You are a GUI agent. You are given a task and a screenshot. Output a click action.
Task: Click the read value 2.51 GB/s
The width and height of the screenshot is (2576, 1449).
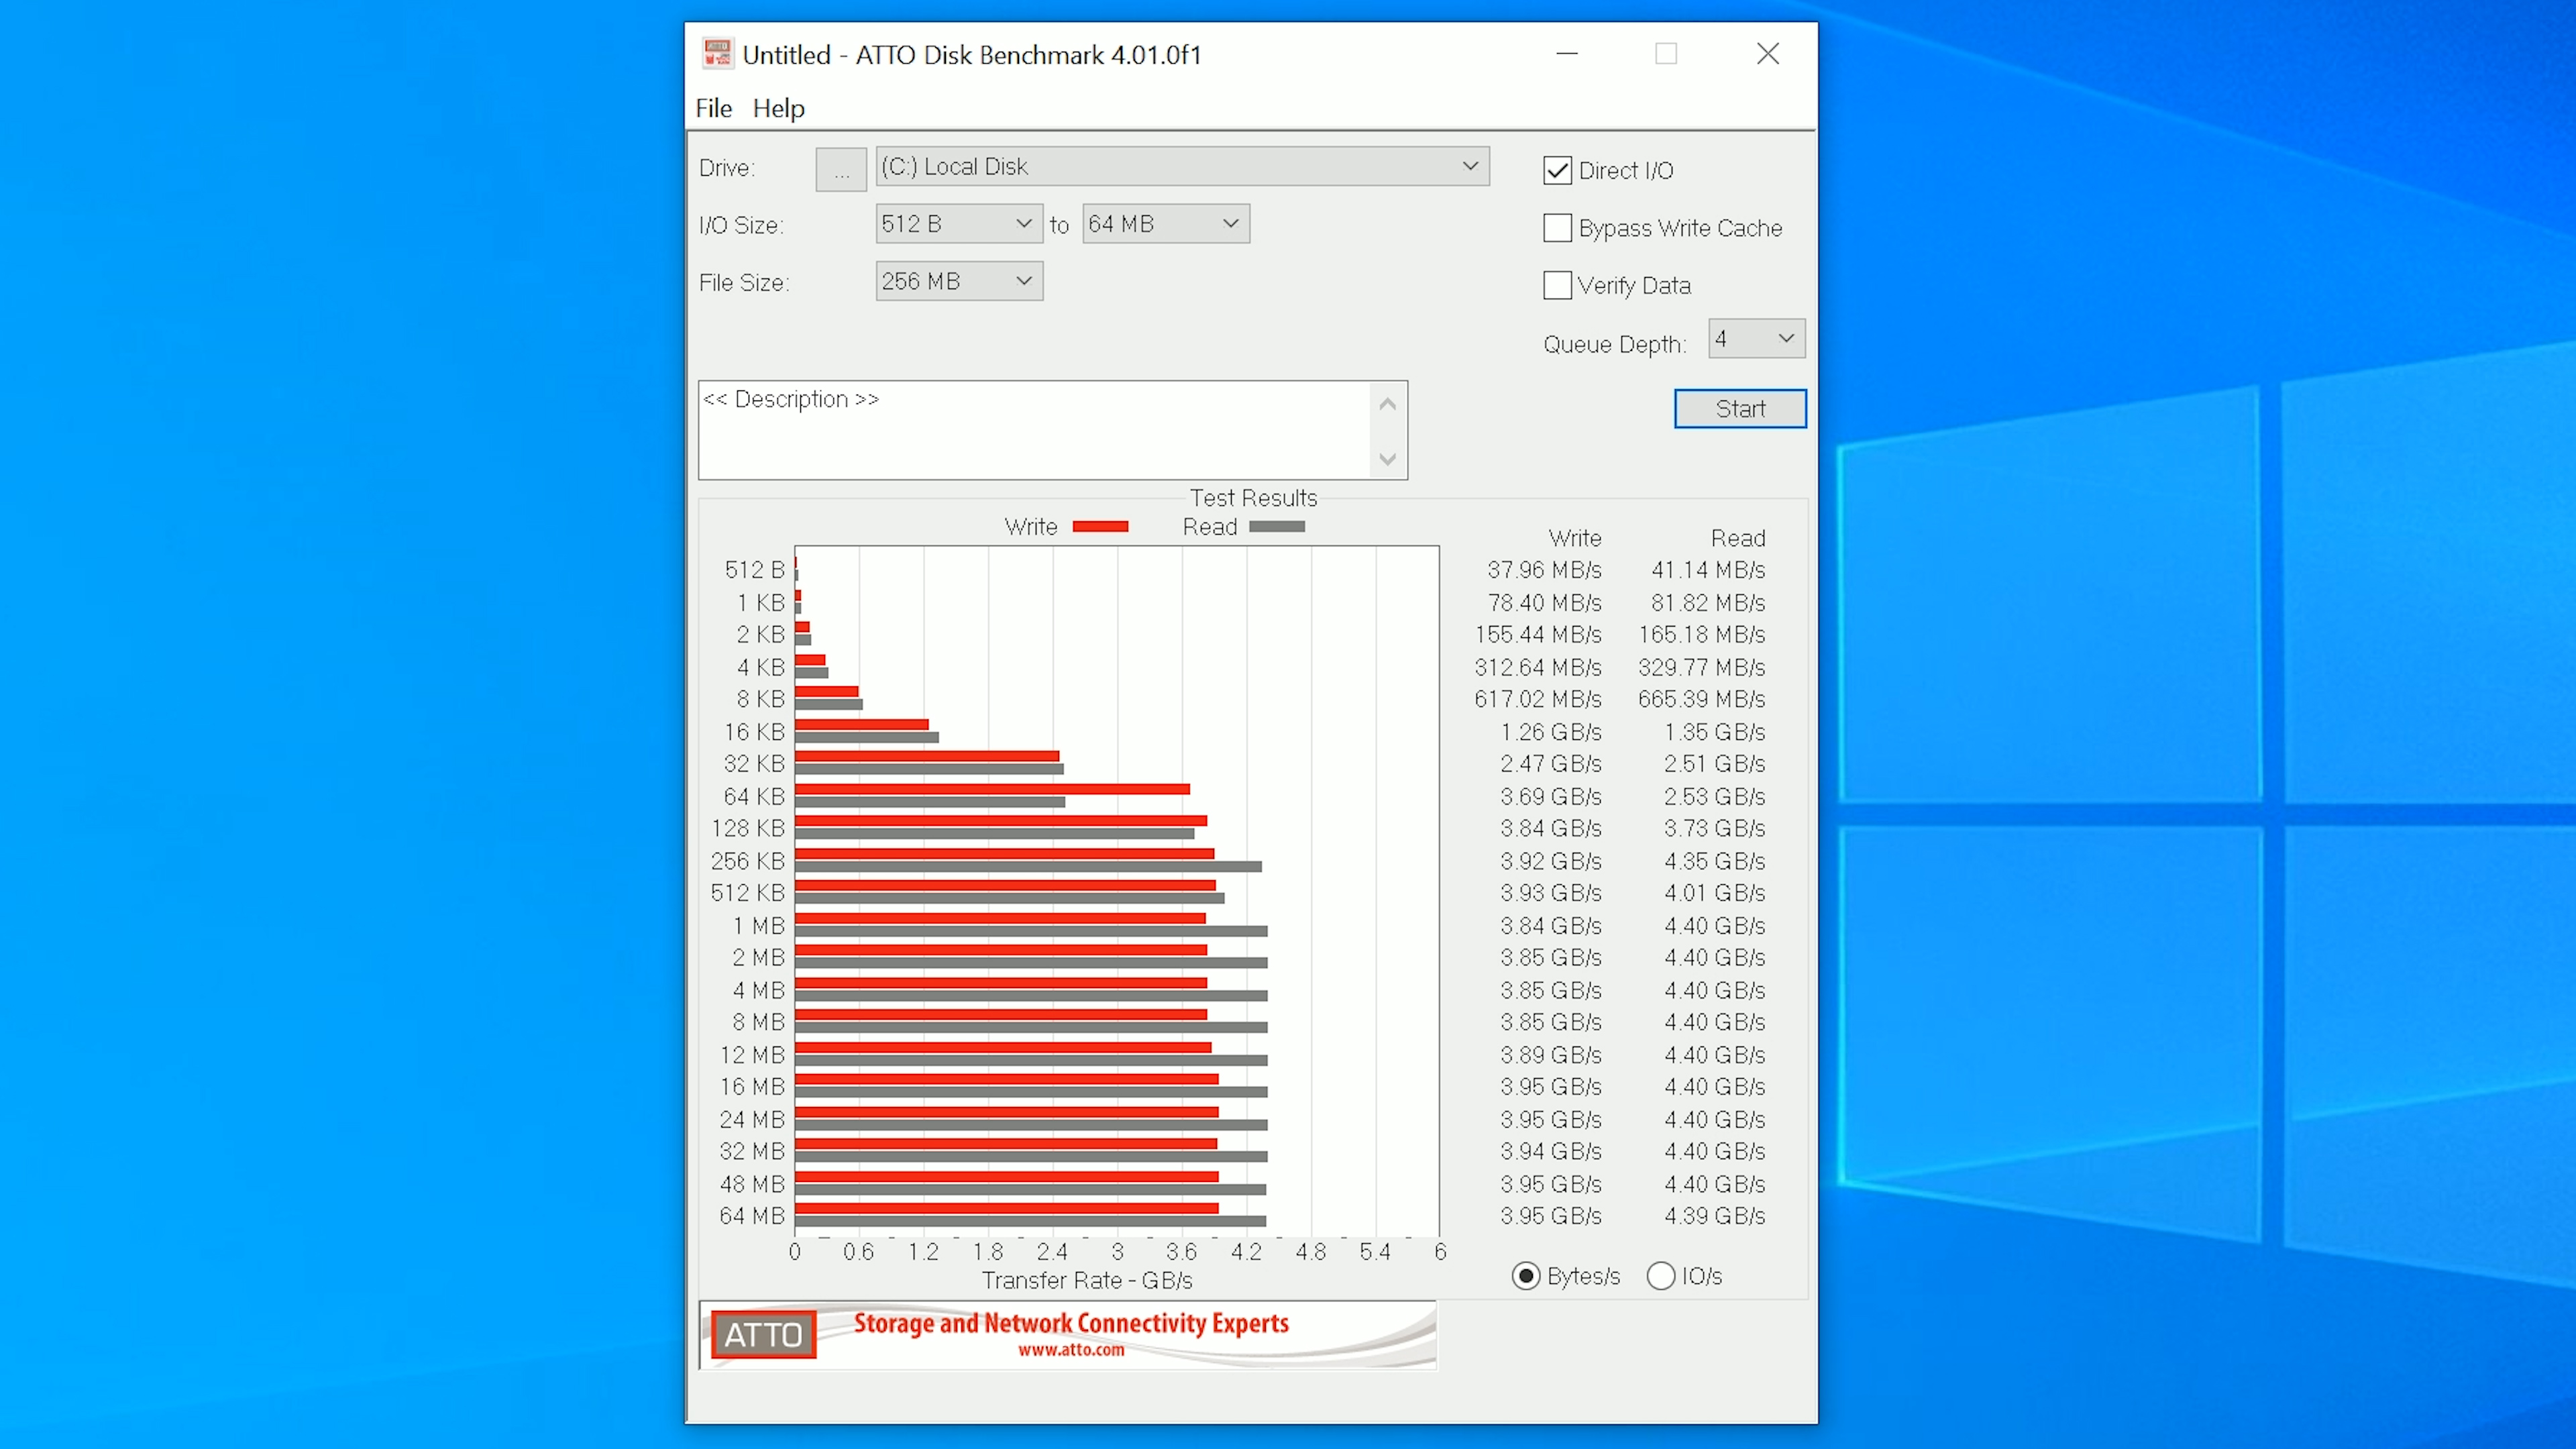click(1714, 764)
